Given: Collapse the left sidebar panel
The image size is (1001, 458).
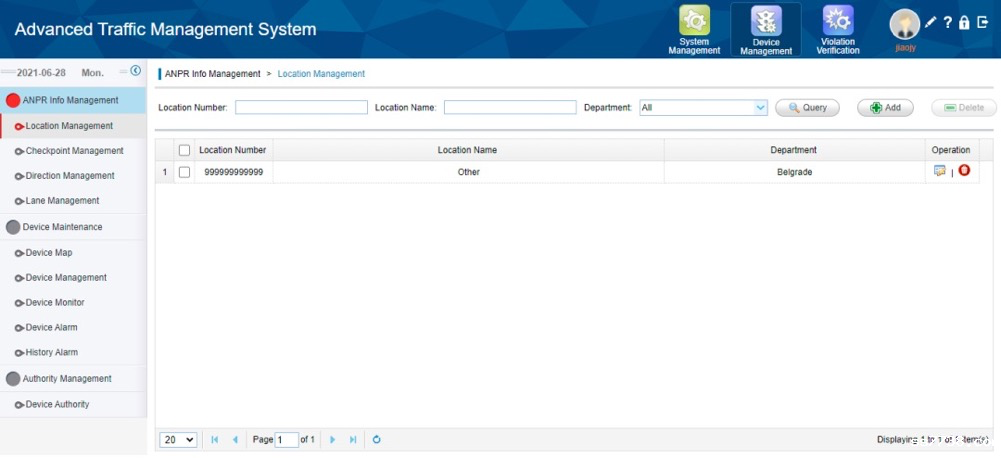Looking at the screenshot, I should 136,71.
